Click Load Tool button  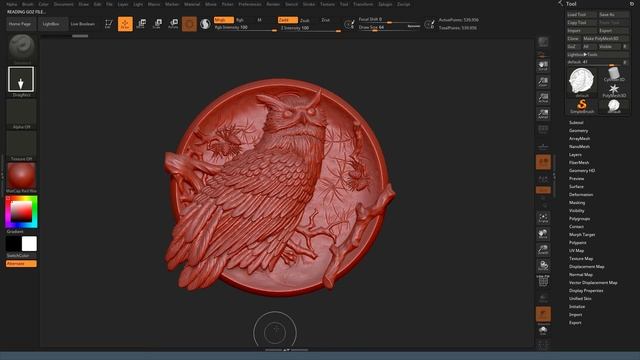[582, 15]
